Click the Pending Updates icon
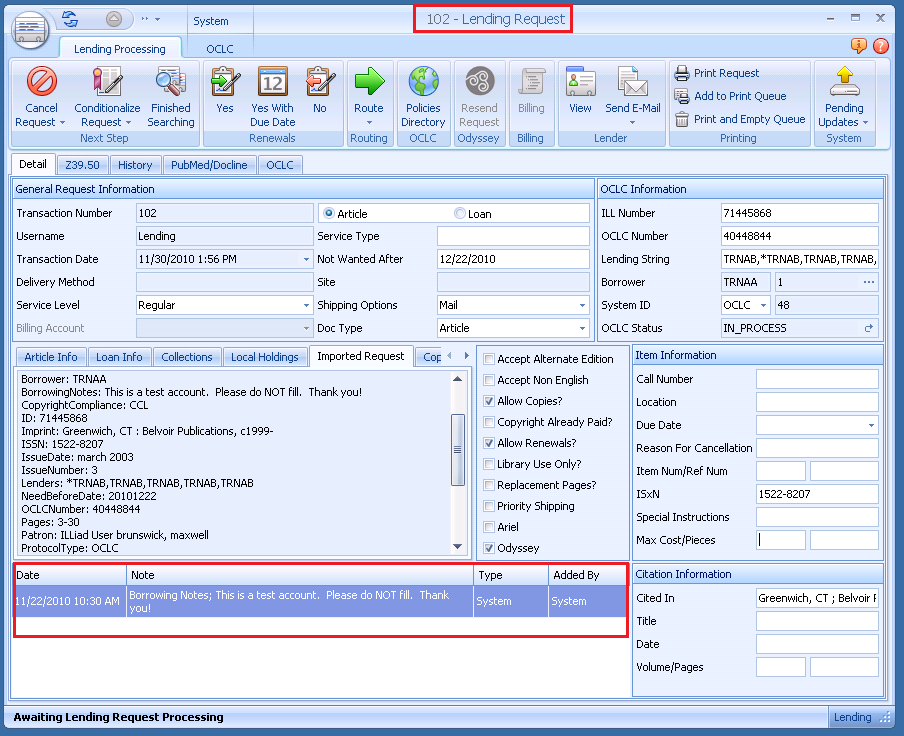The width and height of the screenshot is (904, 736). click(x=844, y=82)
